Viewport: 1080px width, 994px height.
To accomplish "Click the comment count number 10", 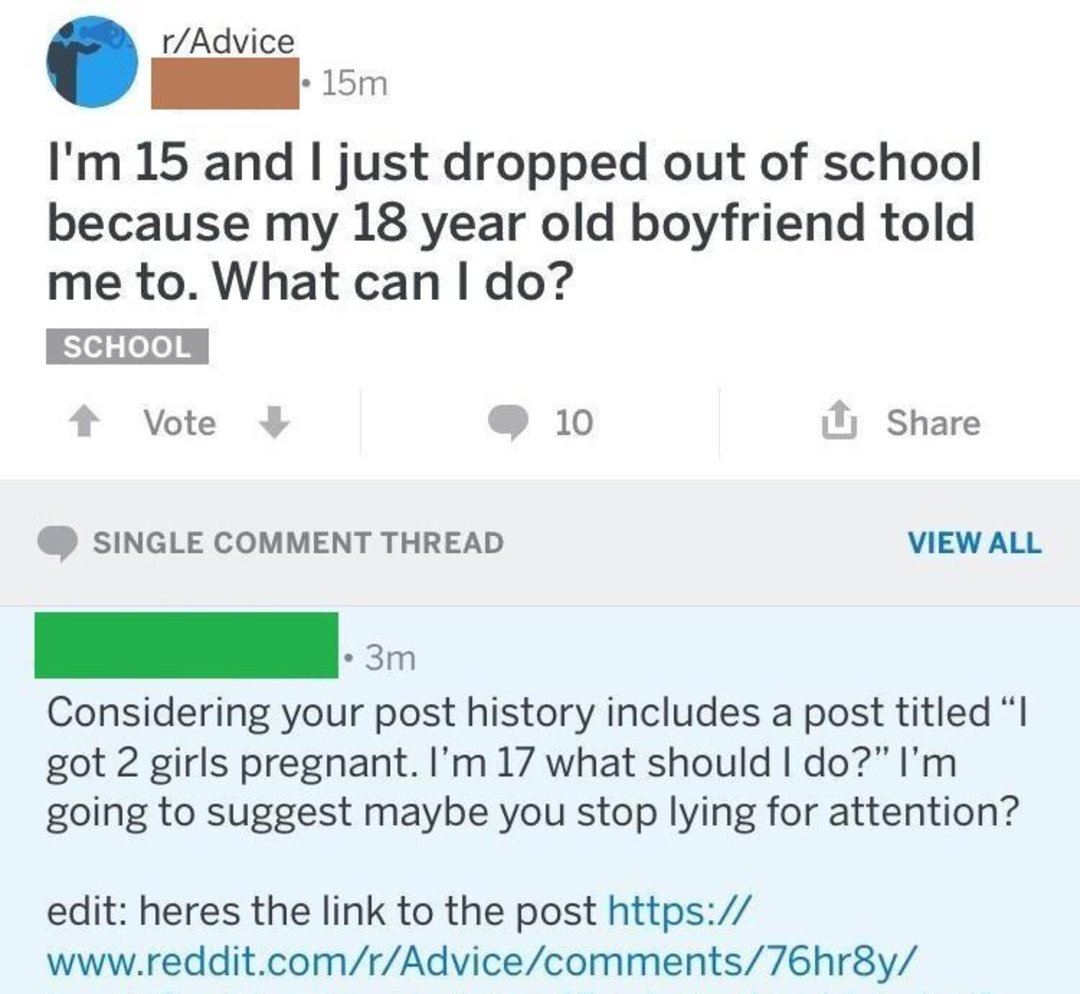I will pos(574,424).
